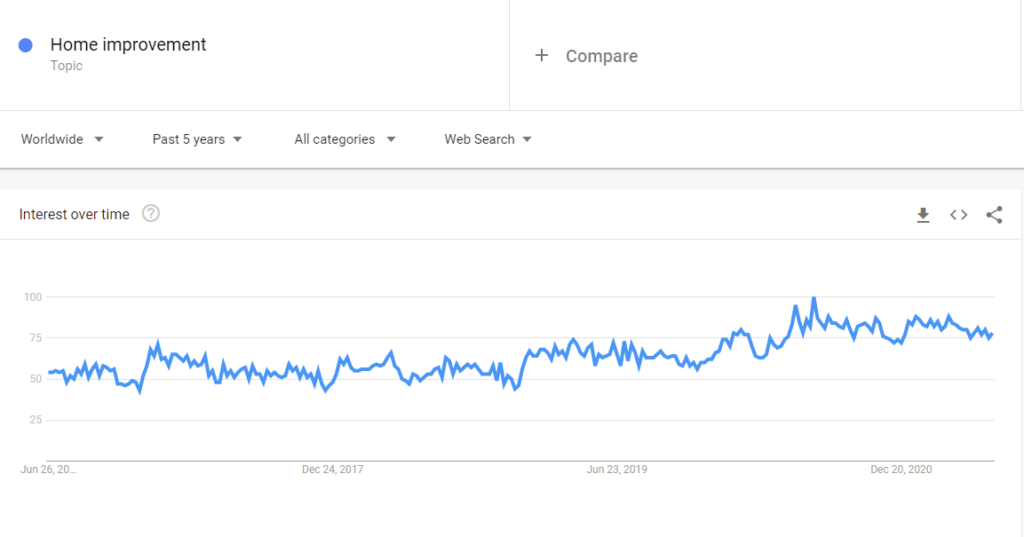This screenshot has width=1024, height=537.
Task: Open the embed code icon
Action: 958,215
